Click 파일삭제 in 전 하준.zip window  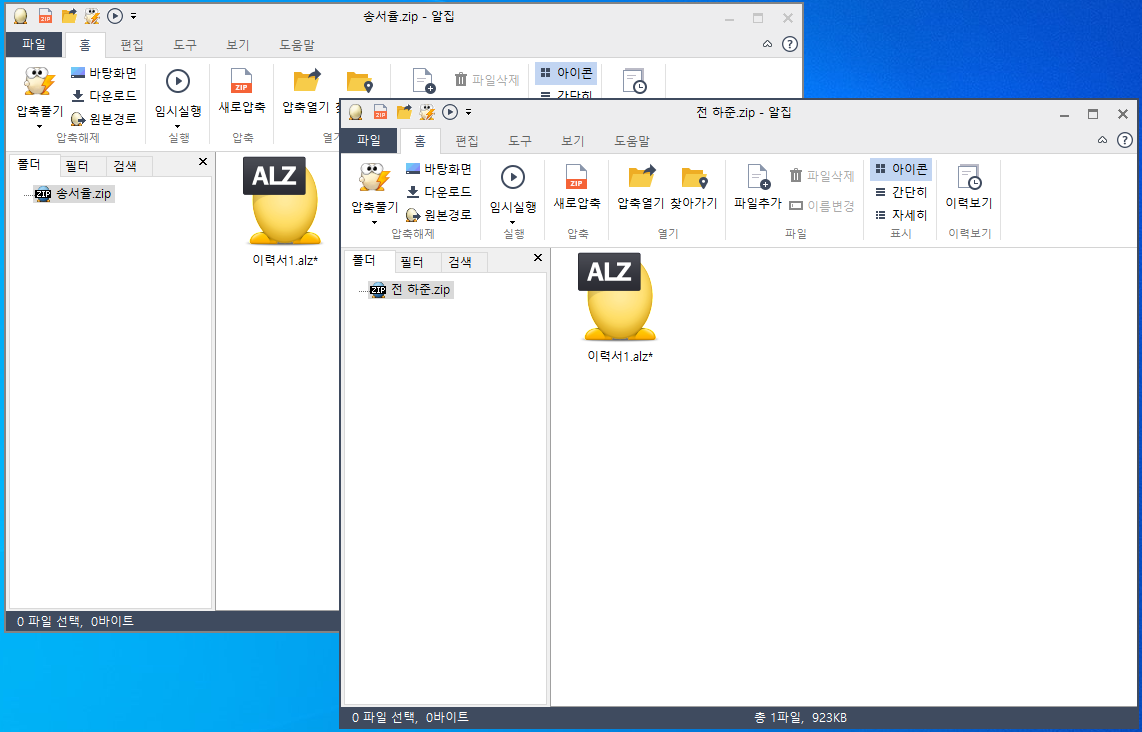(x=822, y=176)
